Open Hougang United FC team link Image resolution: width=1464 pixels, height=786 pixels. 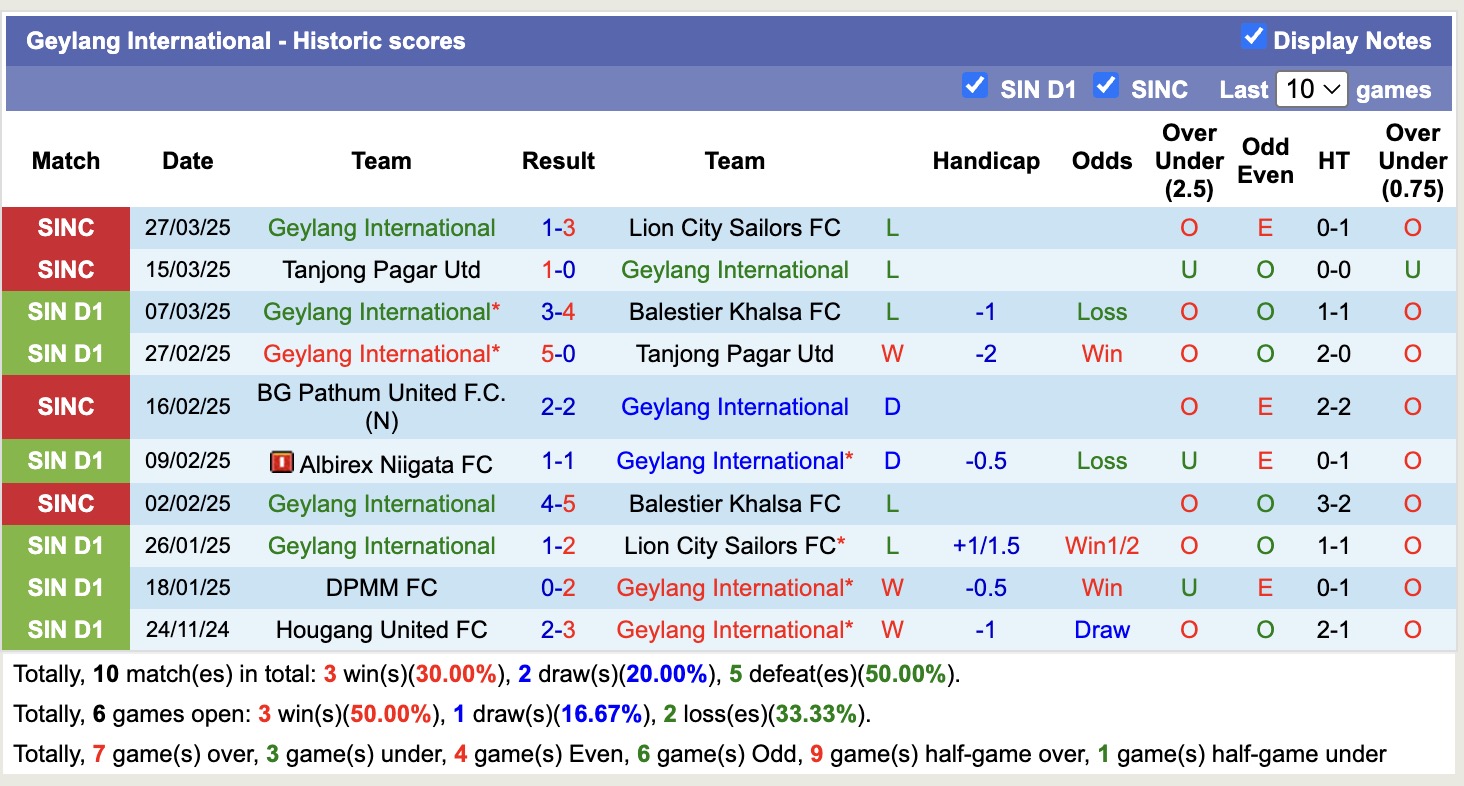pos(381,630)
